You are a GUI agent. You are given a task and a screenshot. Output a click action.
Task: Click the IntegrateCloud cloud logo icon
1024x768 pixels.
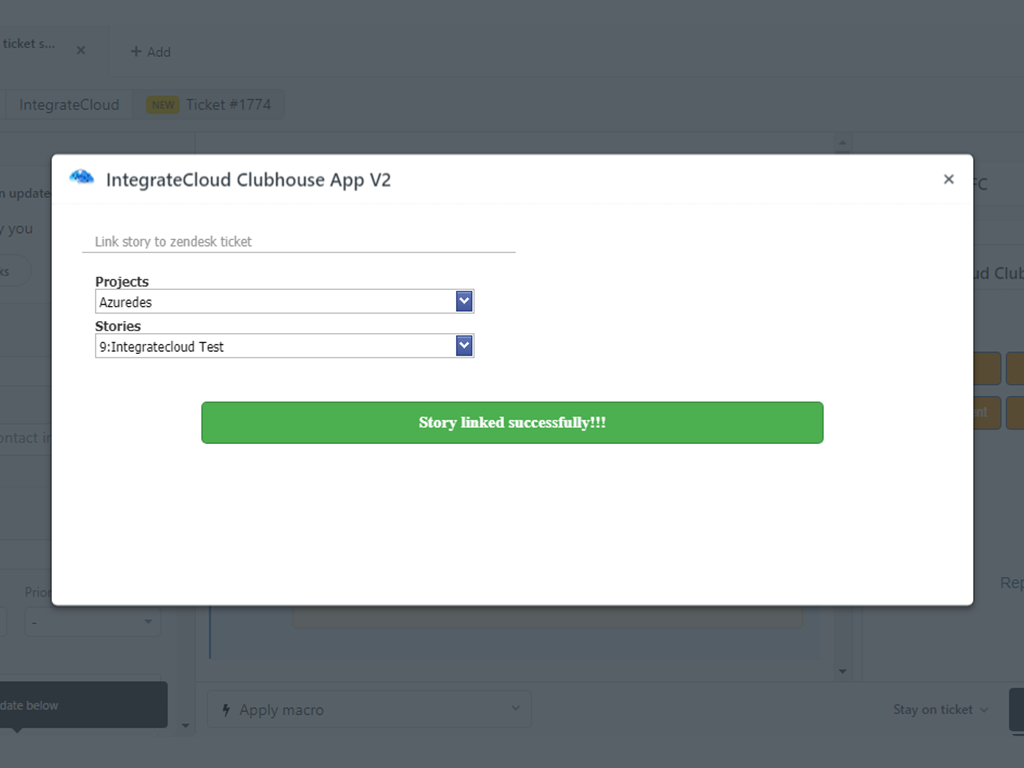click(x=82, y=178)
